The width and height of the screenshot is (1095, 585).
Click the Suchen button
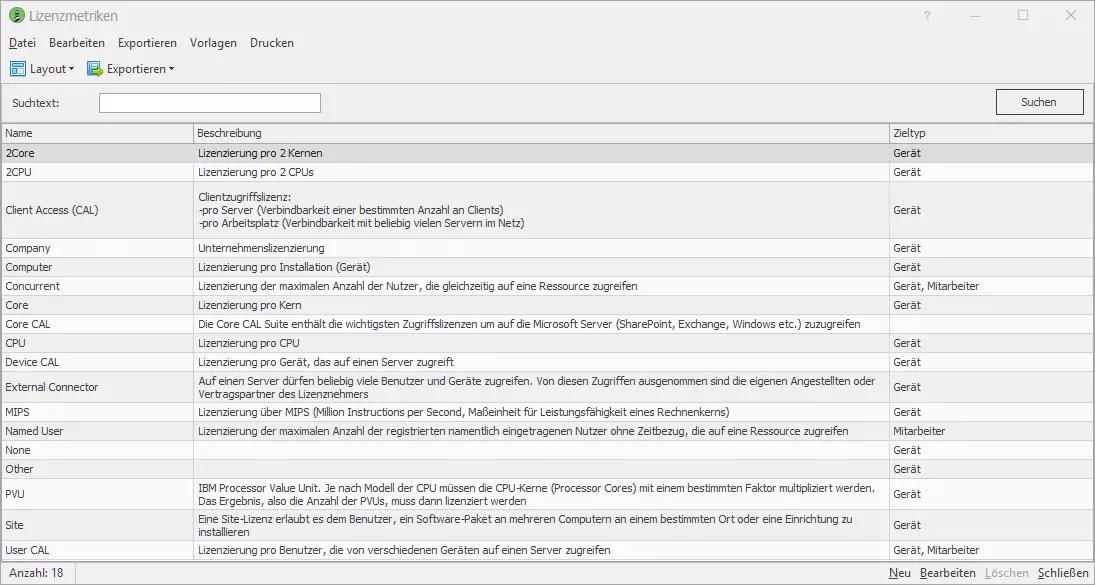(1039, 102)
